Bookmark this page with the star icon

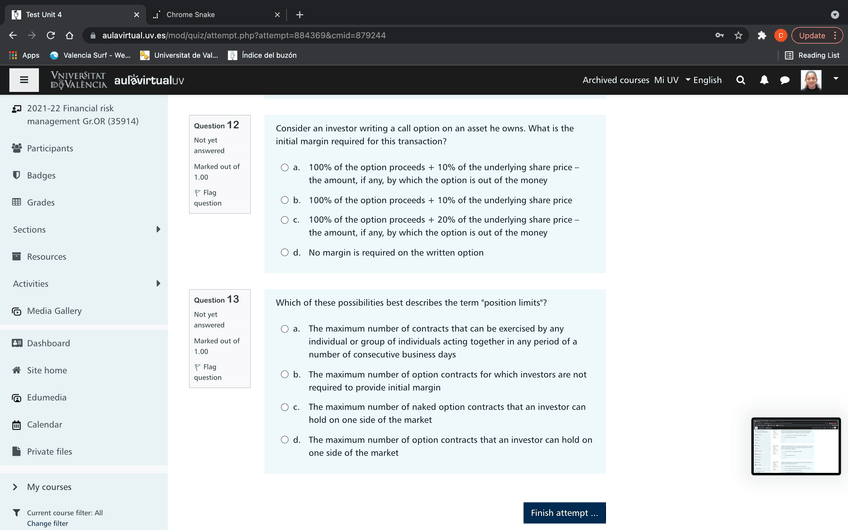click(738, 35)
